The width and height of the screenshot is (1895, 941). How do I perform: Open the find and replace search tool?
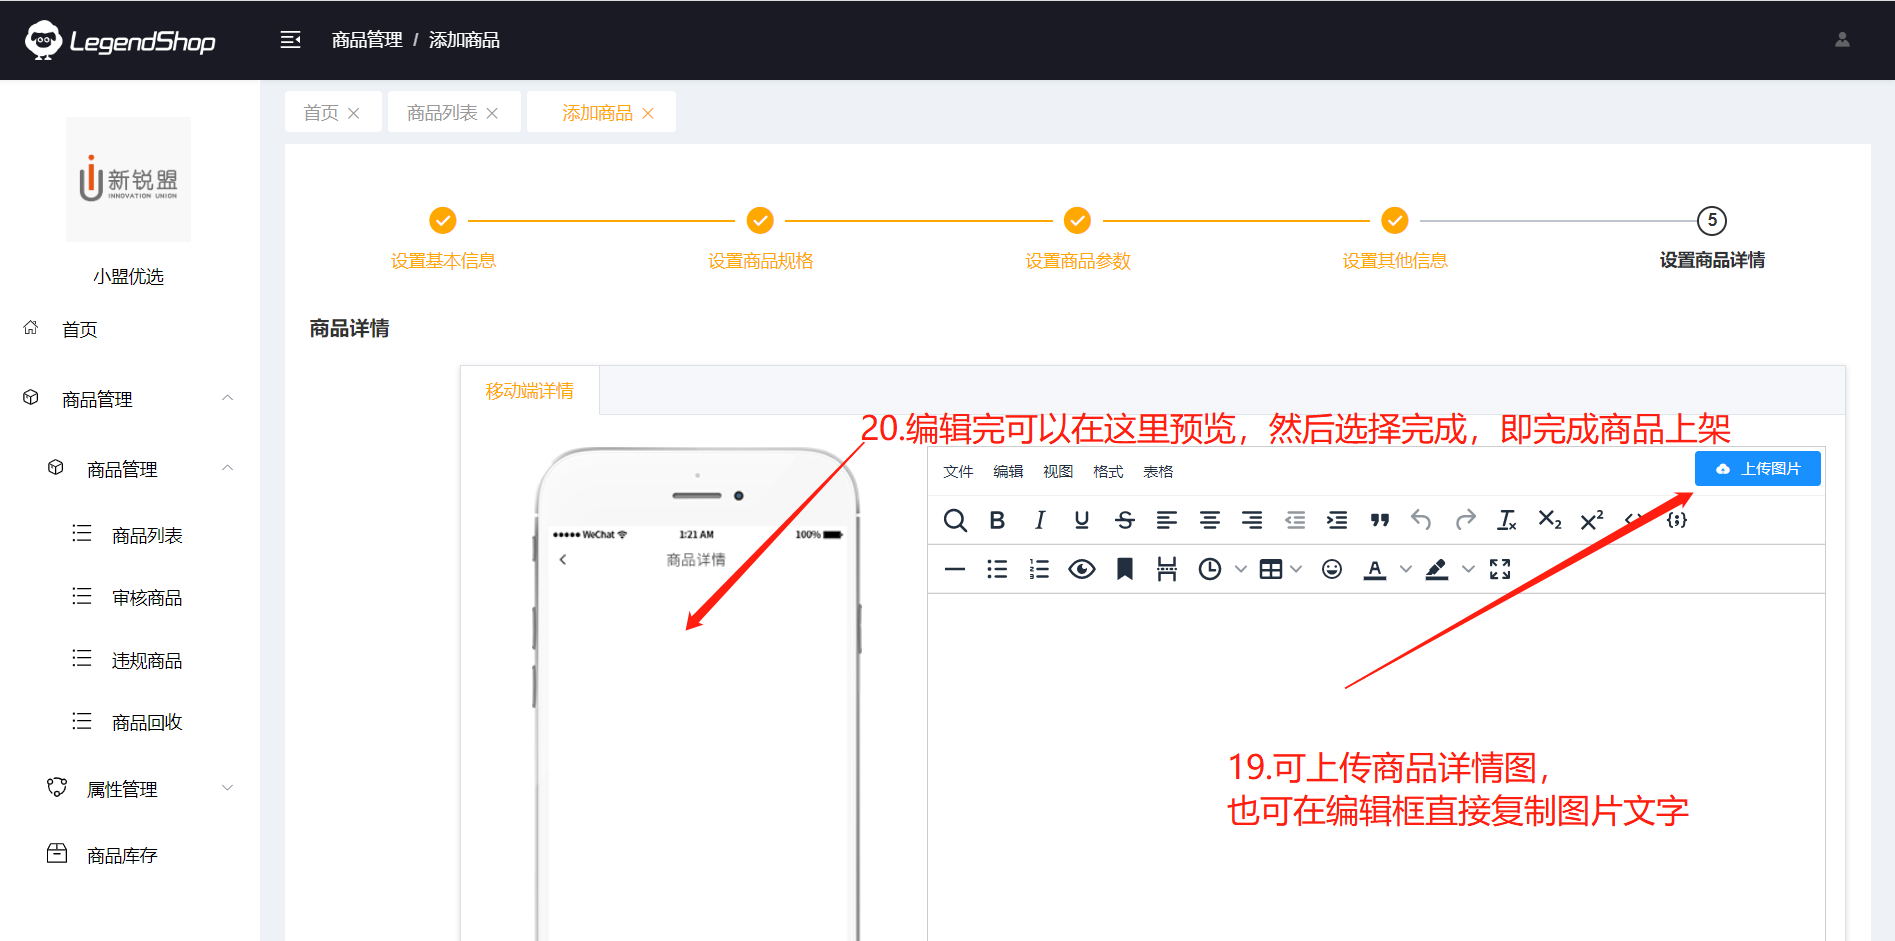click(x=955, y=520)
